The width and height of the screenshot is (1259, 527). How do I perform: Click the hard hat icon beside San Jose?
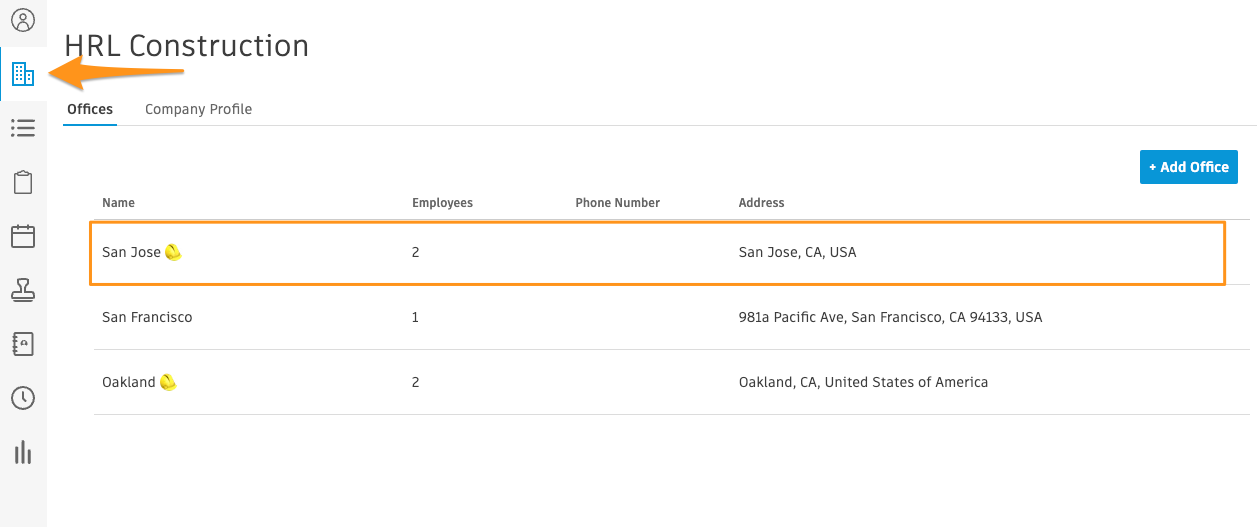pyautogui.click(x=173, y=252)
